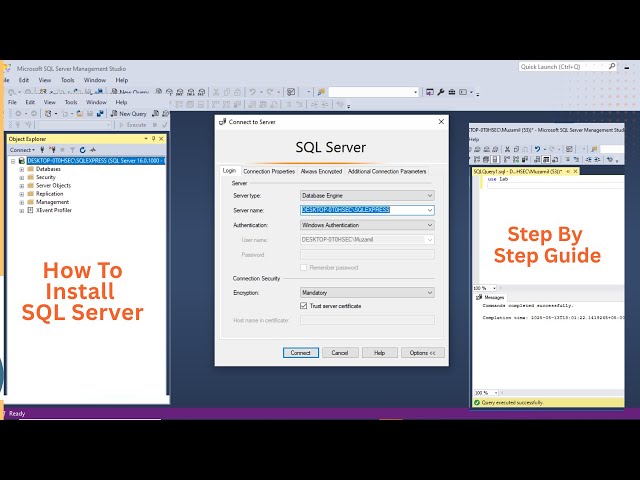Pin the Object Explorer panel
640x480 pixels.
[153, 139]
